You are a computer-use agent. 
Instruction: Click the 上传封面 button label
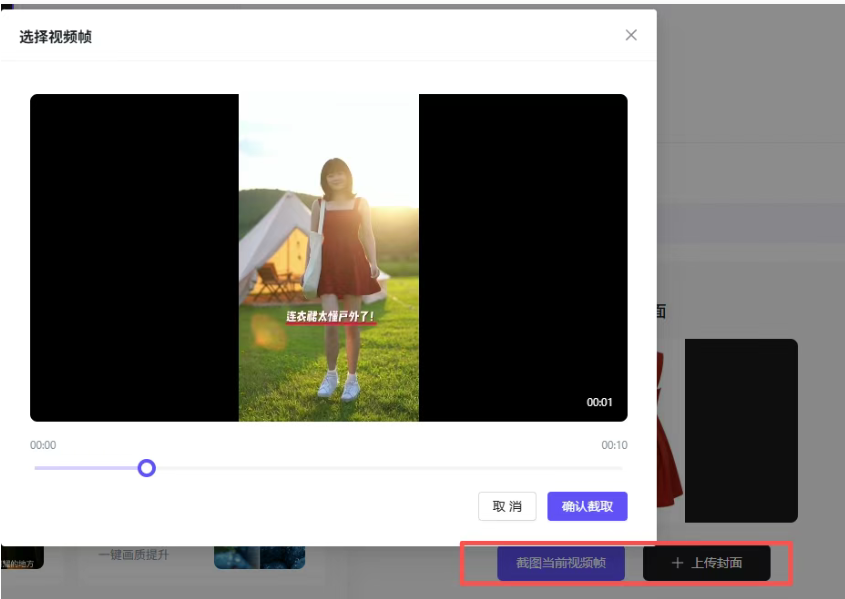pyautogui.click(x=716, y=563)
